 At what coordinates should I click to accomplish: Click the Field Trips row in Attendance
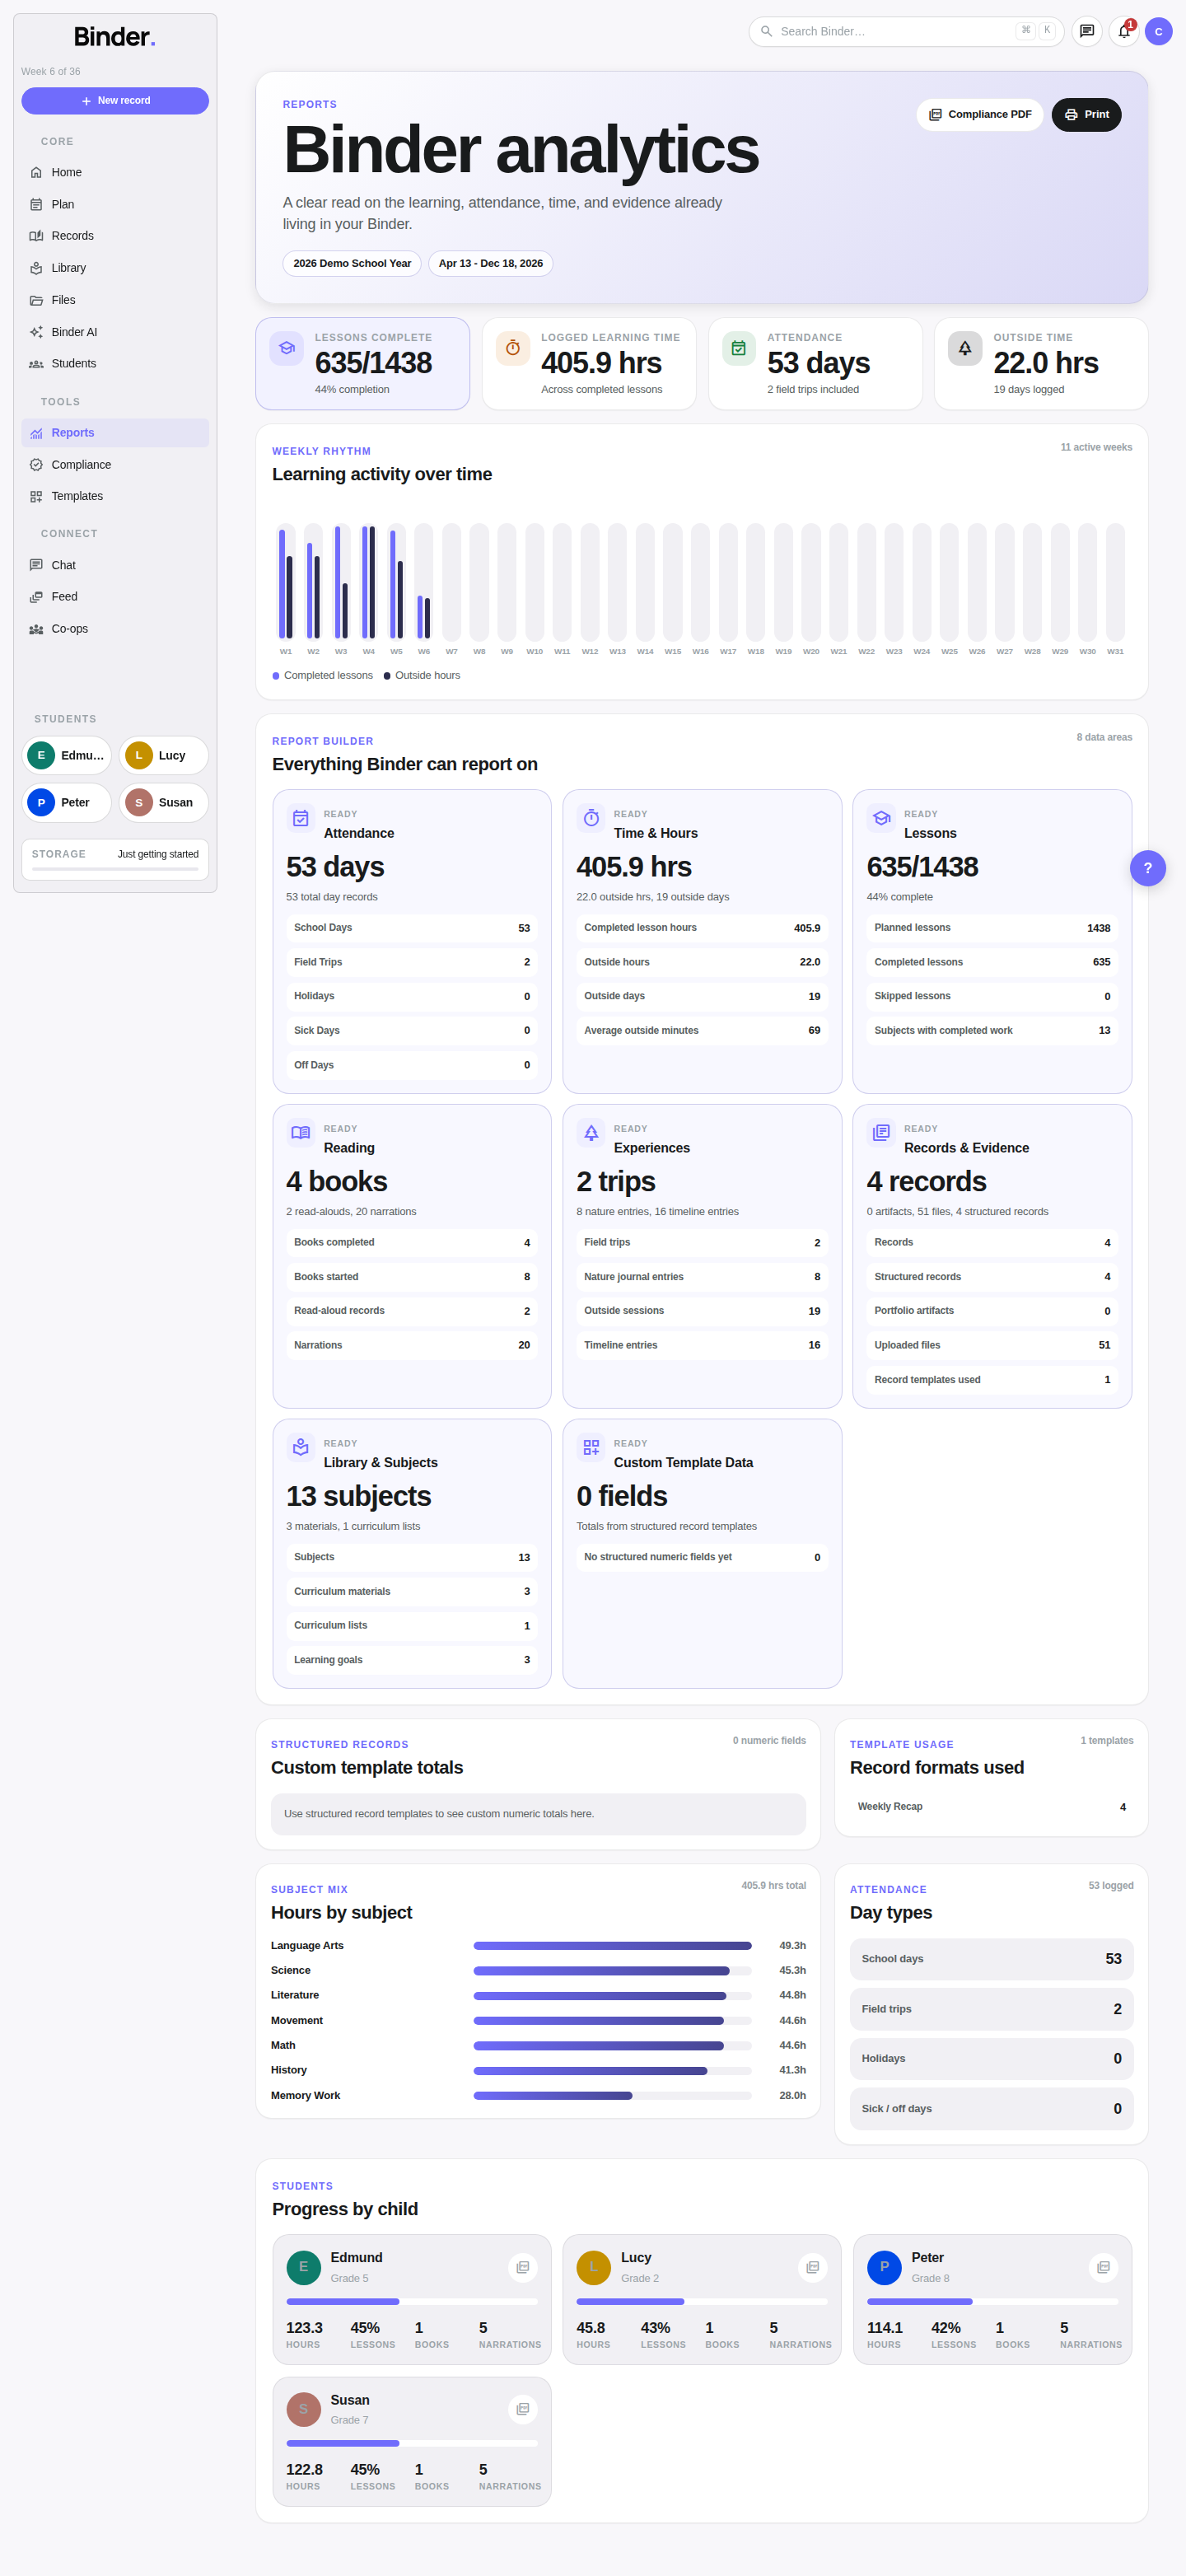[412, 962]
